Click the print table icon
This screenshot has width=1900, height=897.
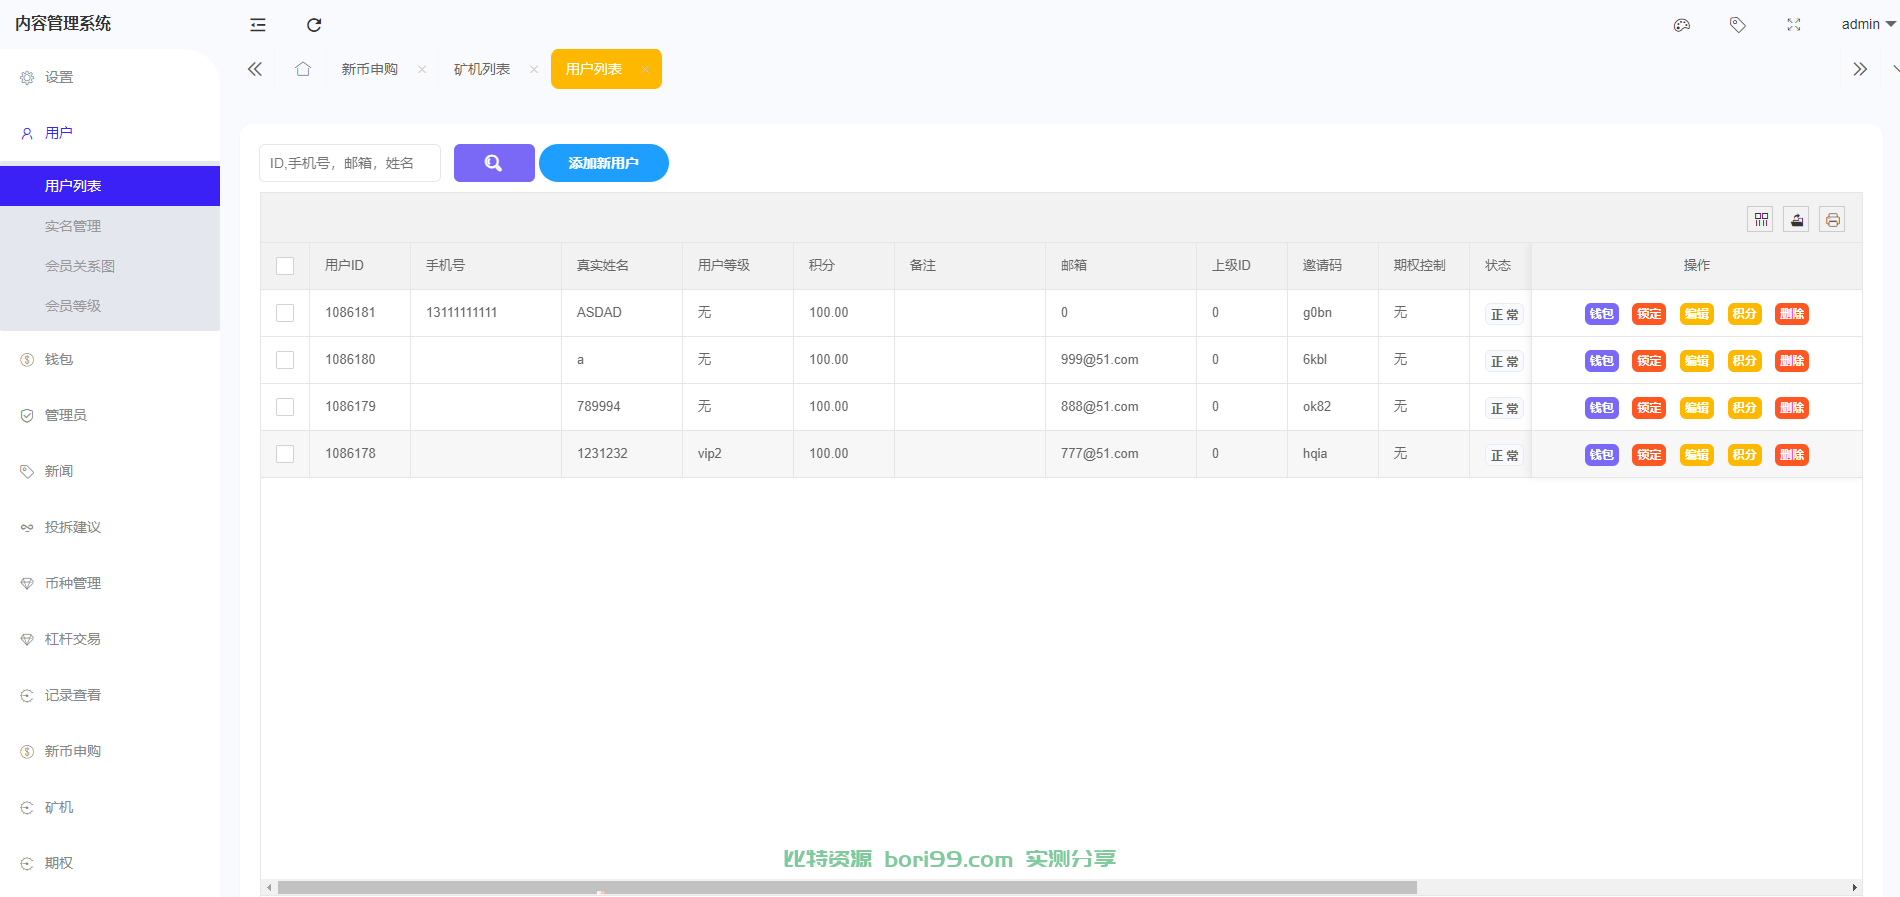1833,219
